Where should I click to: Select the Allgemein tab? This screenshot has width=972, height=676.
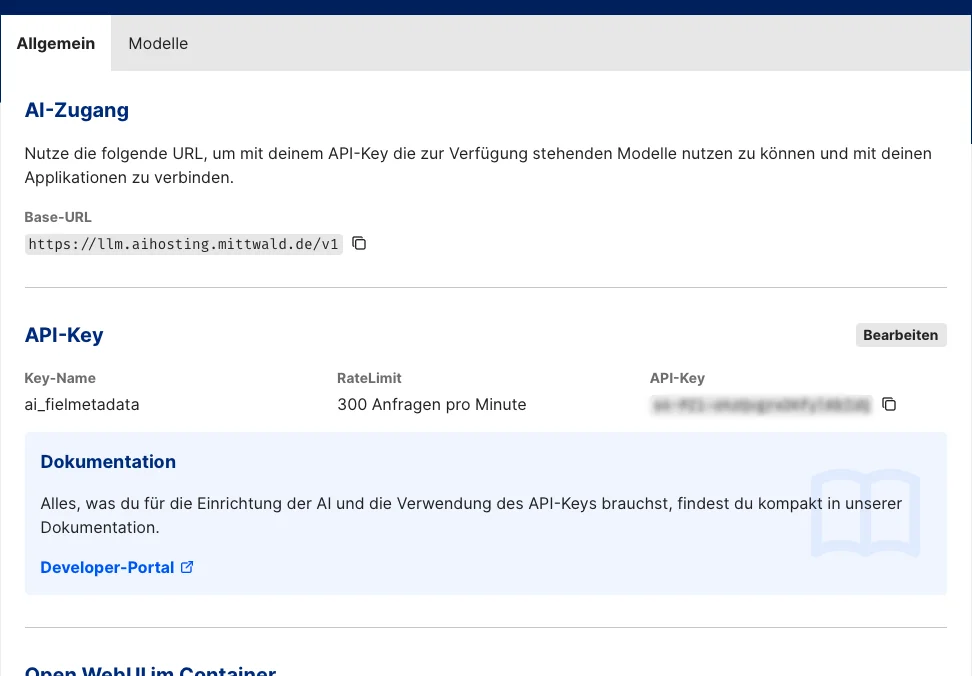55,43
